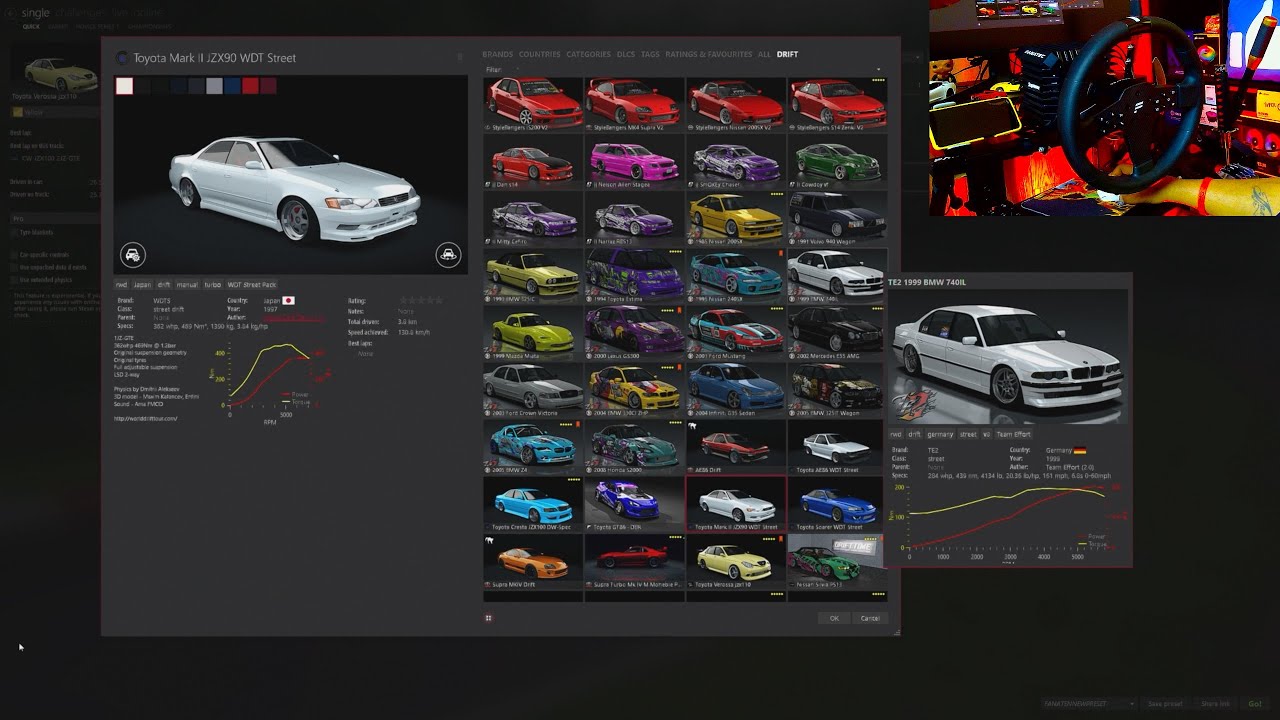This screenshot has height=720, width=1280.
Task: Select the blue skin swatch
Action: 232,86
